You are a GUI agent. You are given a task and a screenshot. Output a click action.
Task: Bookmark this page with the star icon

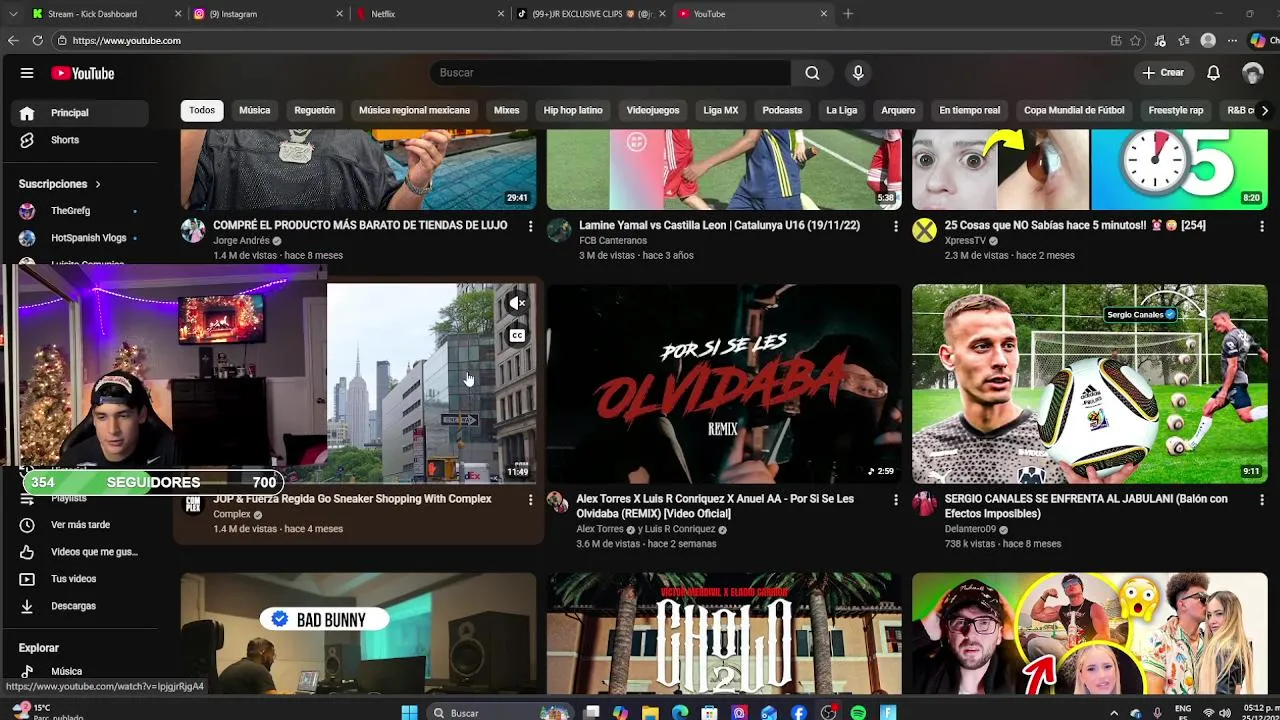coord(1135,41)
